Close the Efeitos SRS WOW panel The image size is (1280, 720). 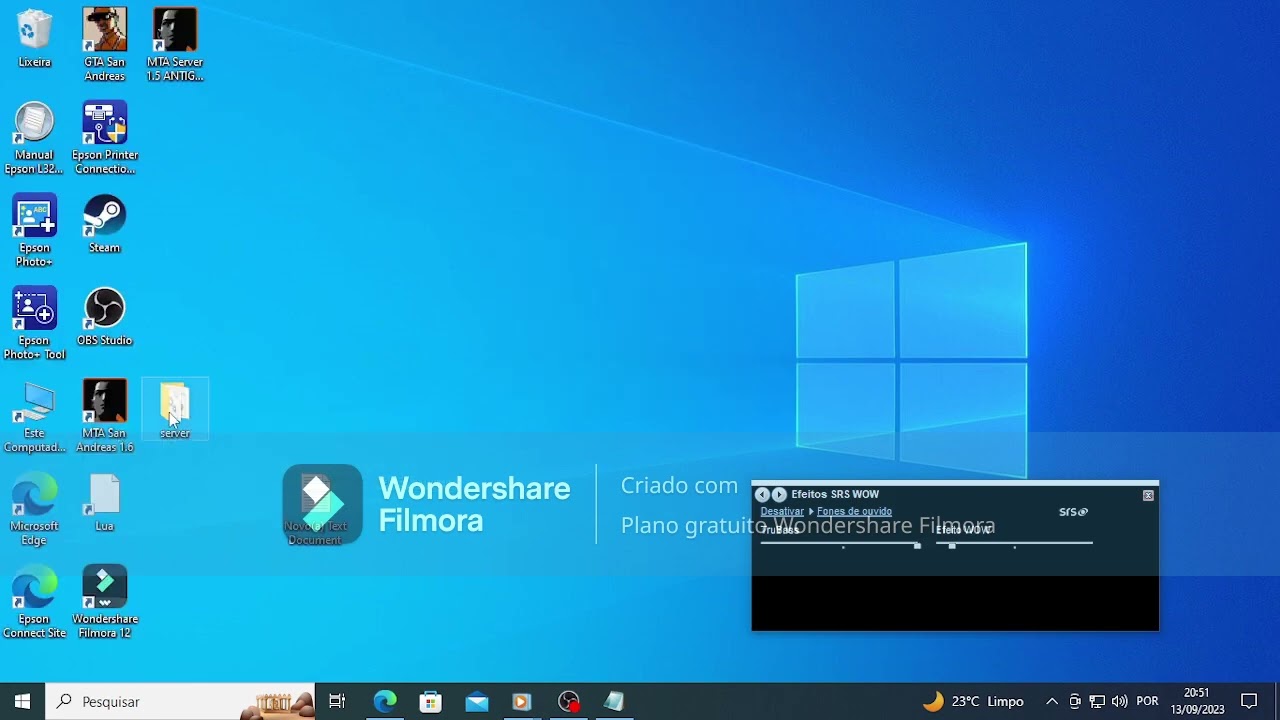pyautogui.click(x=1148, y=495)
